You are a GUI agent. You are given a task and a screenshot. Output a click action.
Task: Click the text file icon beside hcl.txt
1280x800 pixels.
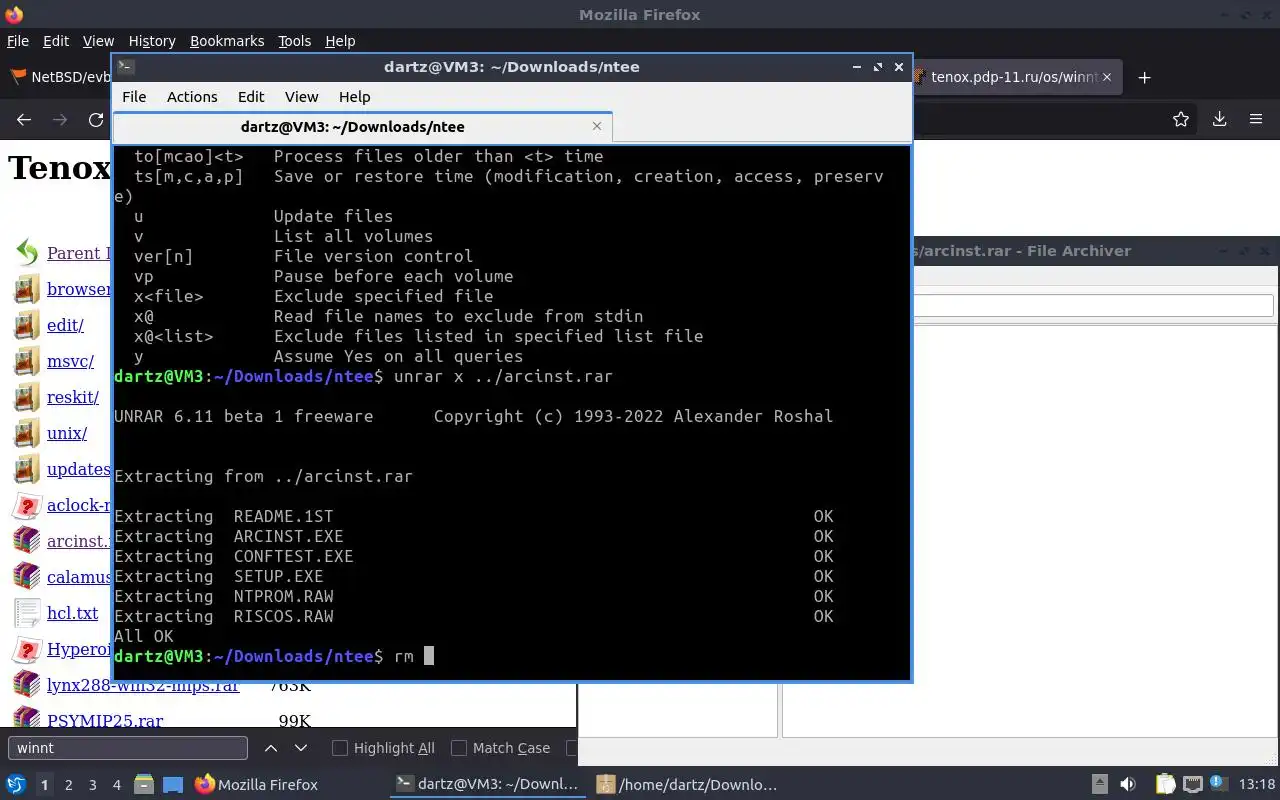pyautogui.click(x=27, y=613)
